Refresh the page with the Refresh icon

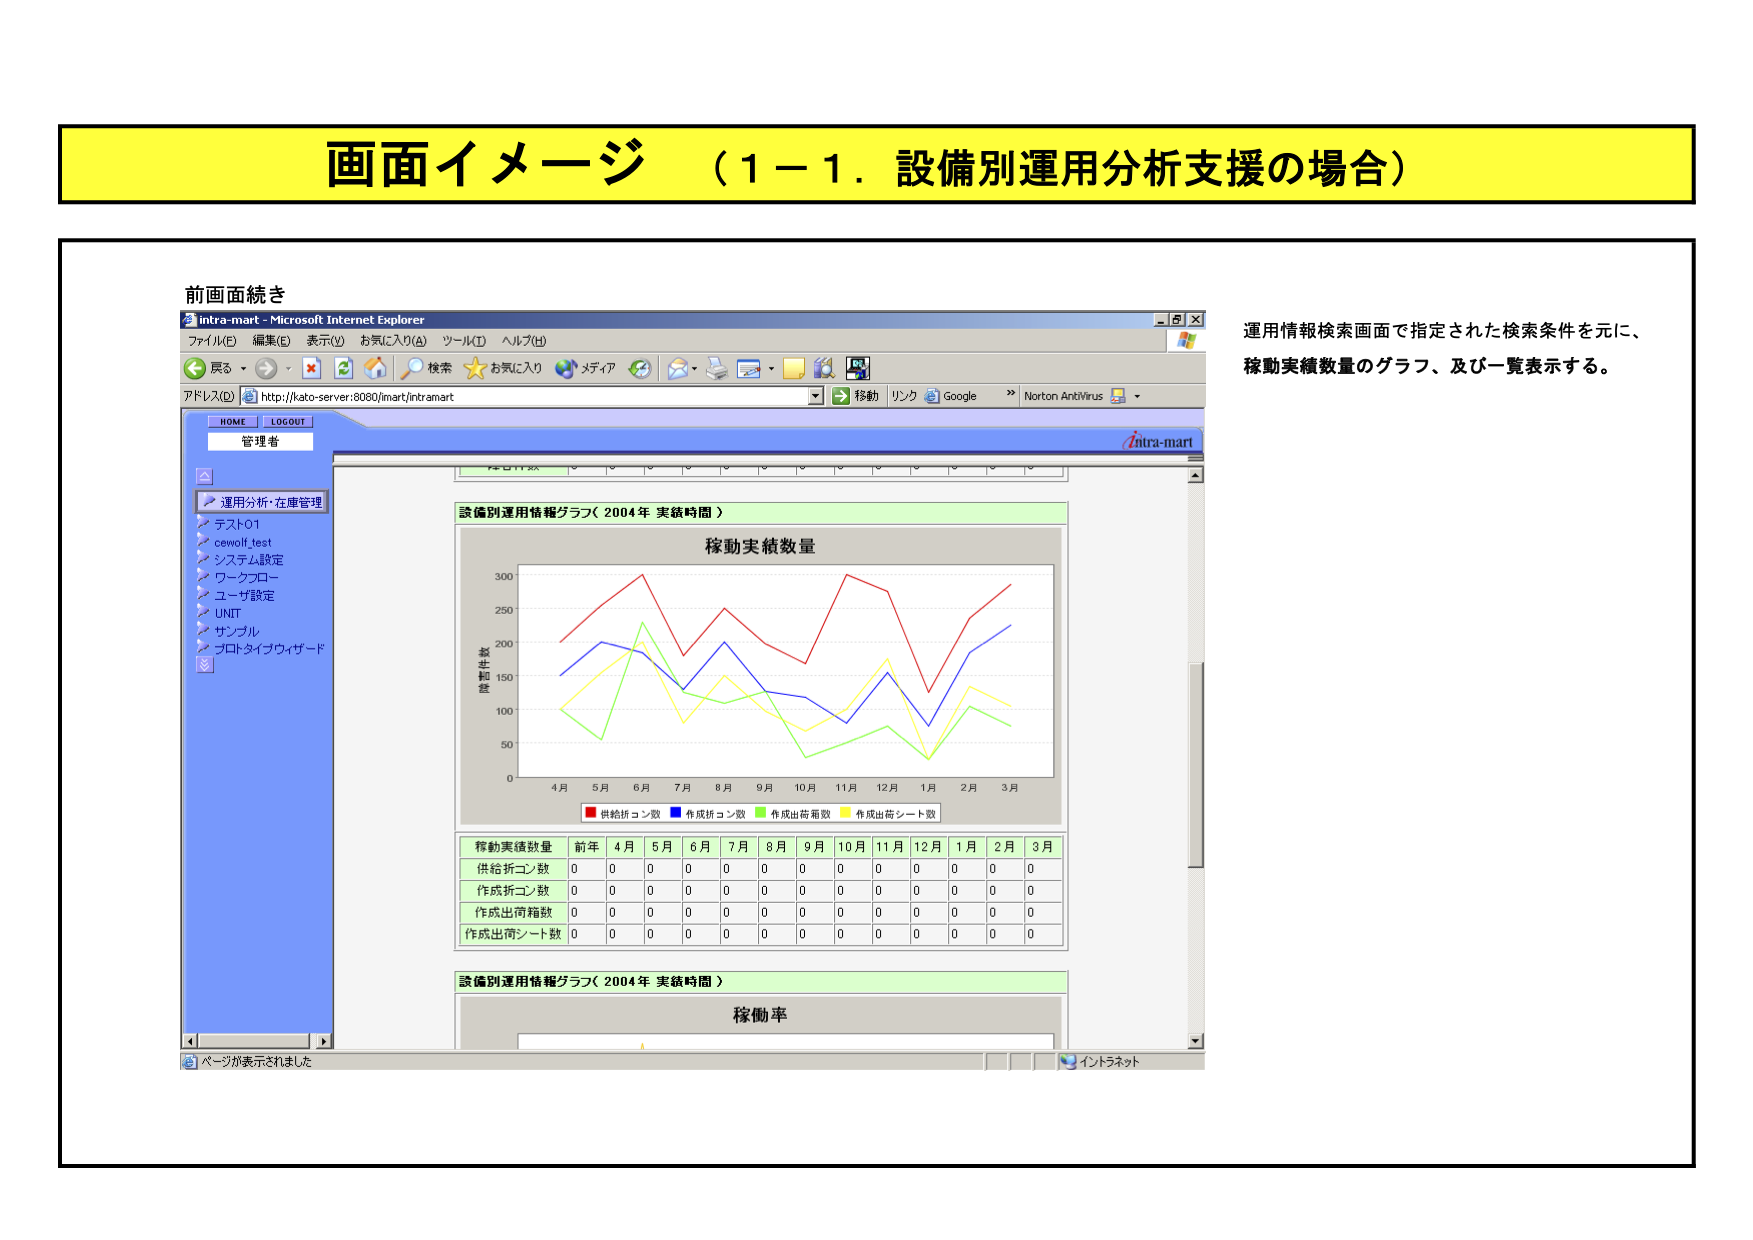[x=343, y=369]
